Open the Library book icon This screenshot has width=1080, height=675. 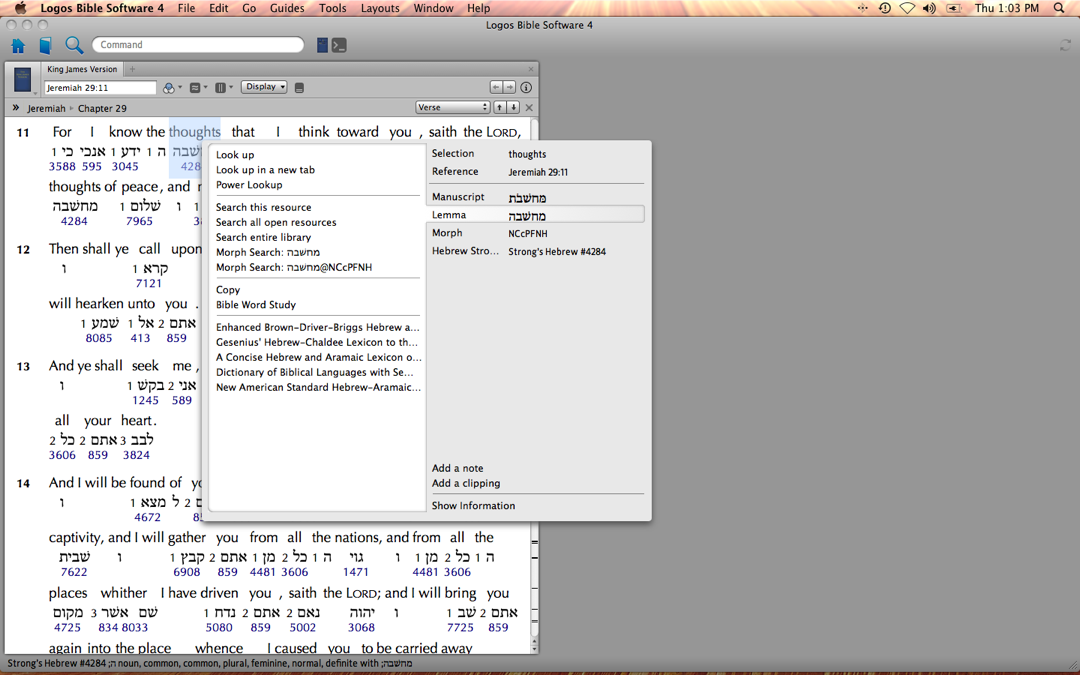pos(45,45)
